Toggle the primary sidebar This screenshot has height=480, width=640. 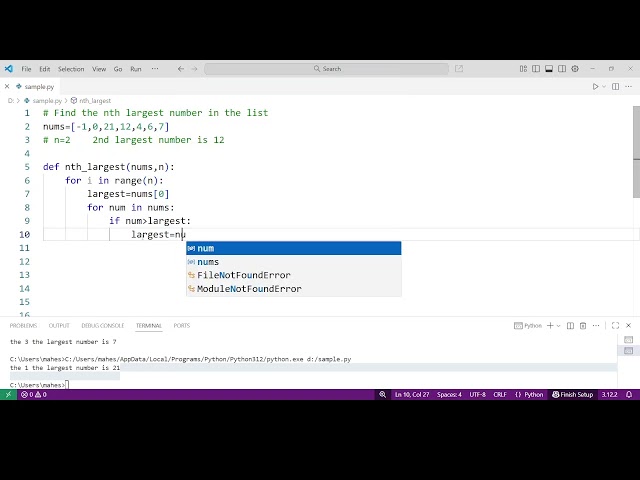536,69
